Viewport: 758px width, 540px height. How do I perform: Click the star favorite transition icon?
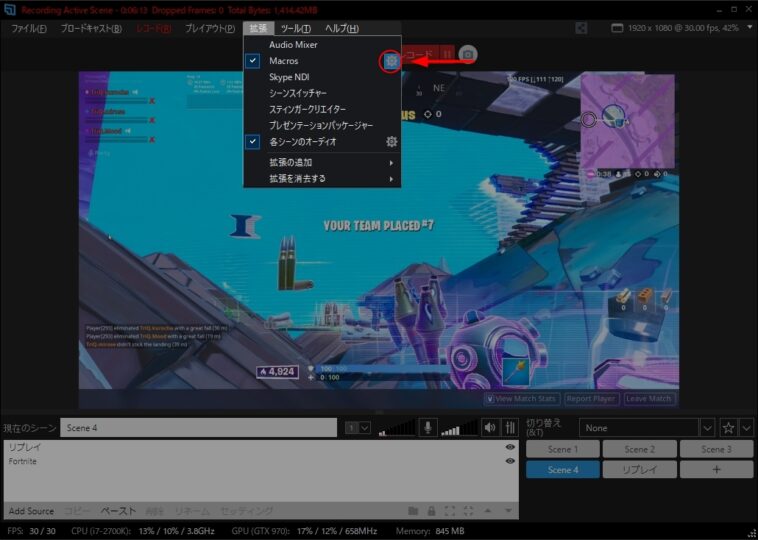tap(729, 428)
